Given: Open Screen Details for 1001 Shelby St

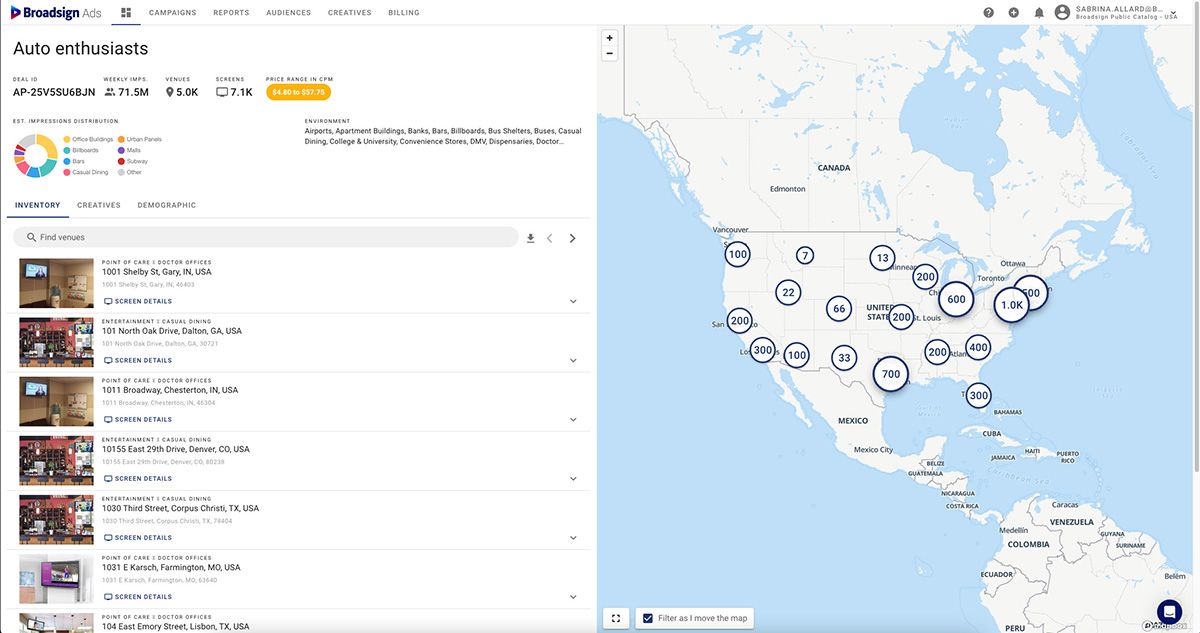Looking at the screenshot, I should 138,301.
